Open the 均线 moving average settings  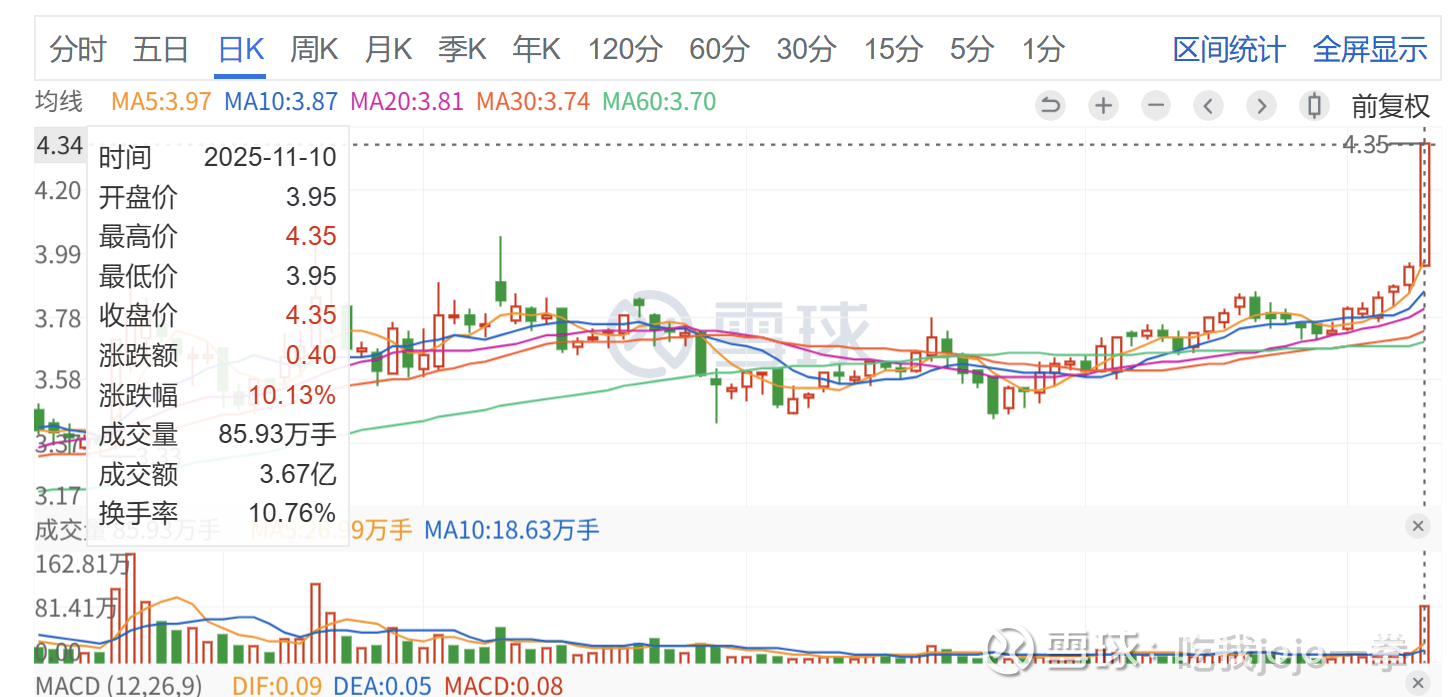(59, 101)
